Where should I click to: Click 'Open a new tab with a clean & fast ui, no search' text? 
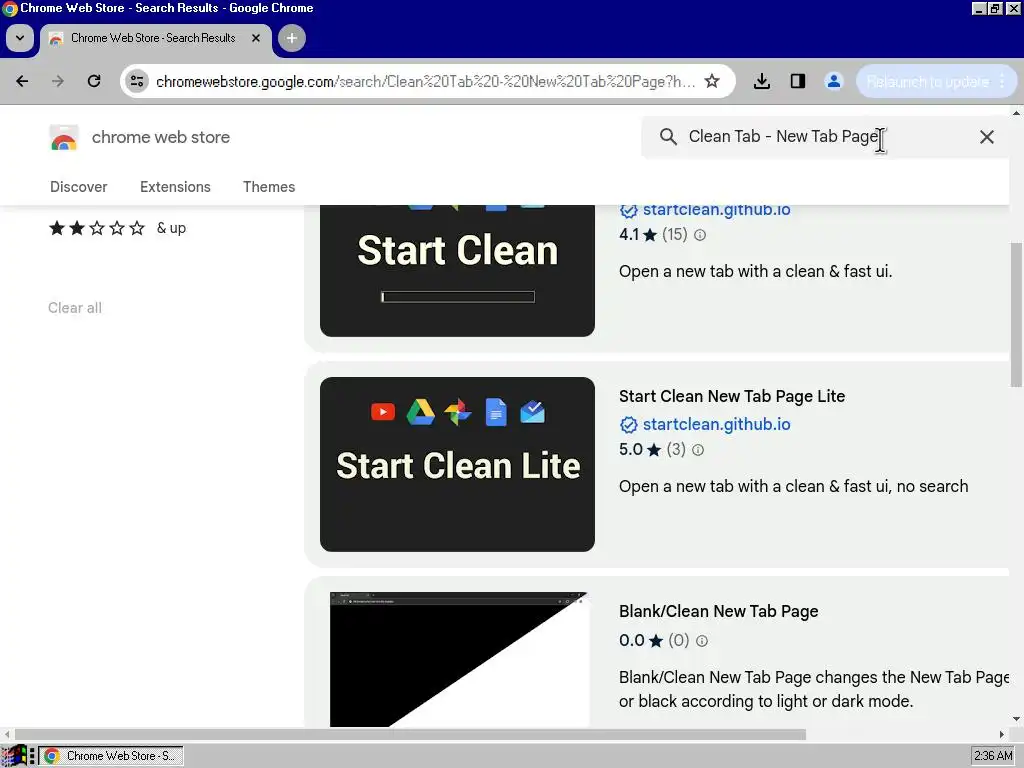click(793, 487)
